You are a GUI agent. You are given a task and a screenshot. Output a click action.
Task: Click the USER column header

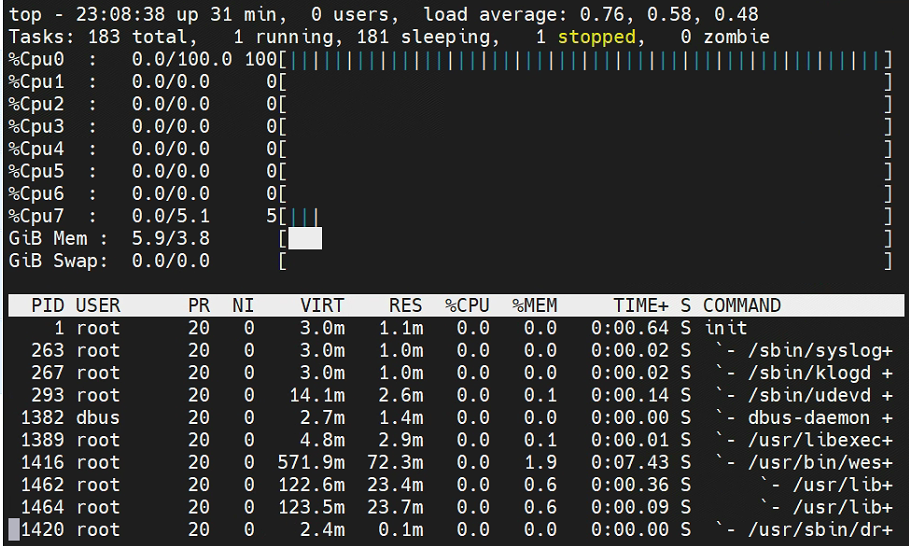98,305
